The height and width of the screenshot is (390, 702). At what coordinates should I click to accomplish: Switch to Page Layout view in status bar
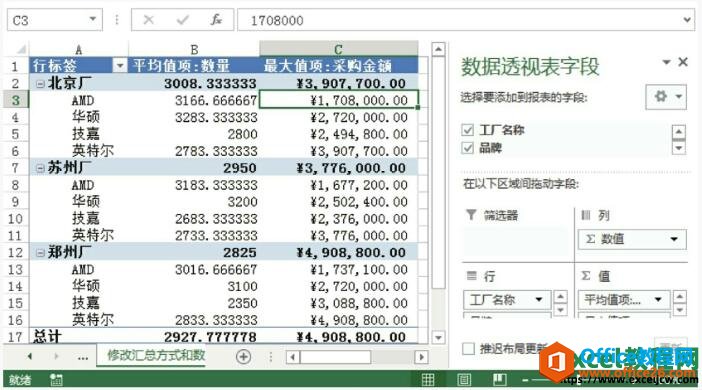click(x=464, y=380)
